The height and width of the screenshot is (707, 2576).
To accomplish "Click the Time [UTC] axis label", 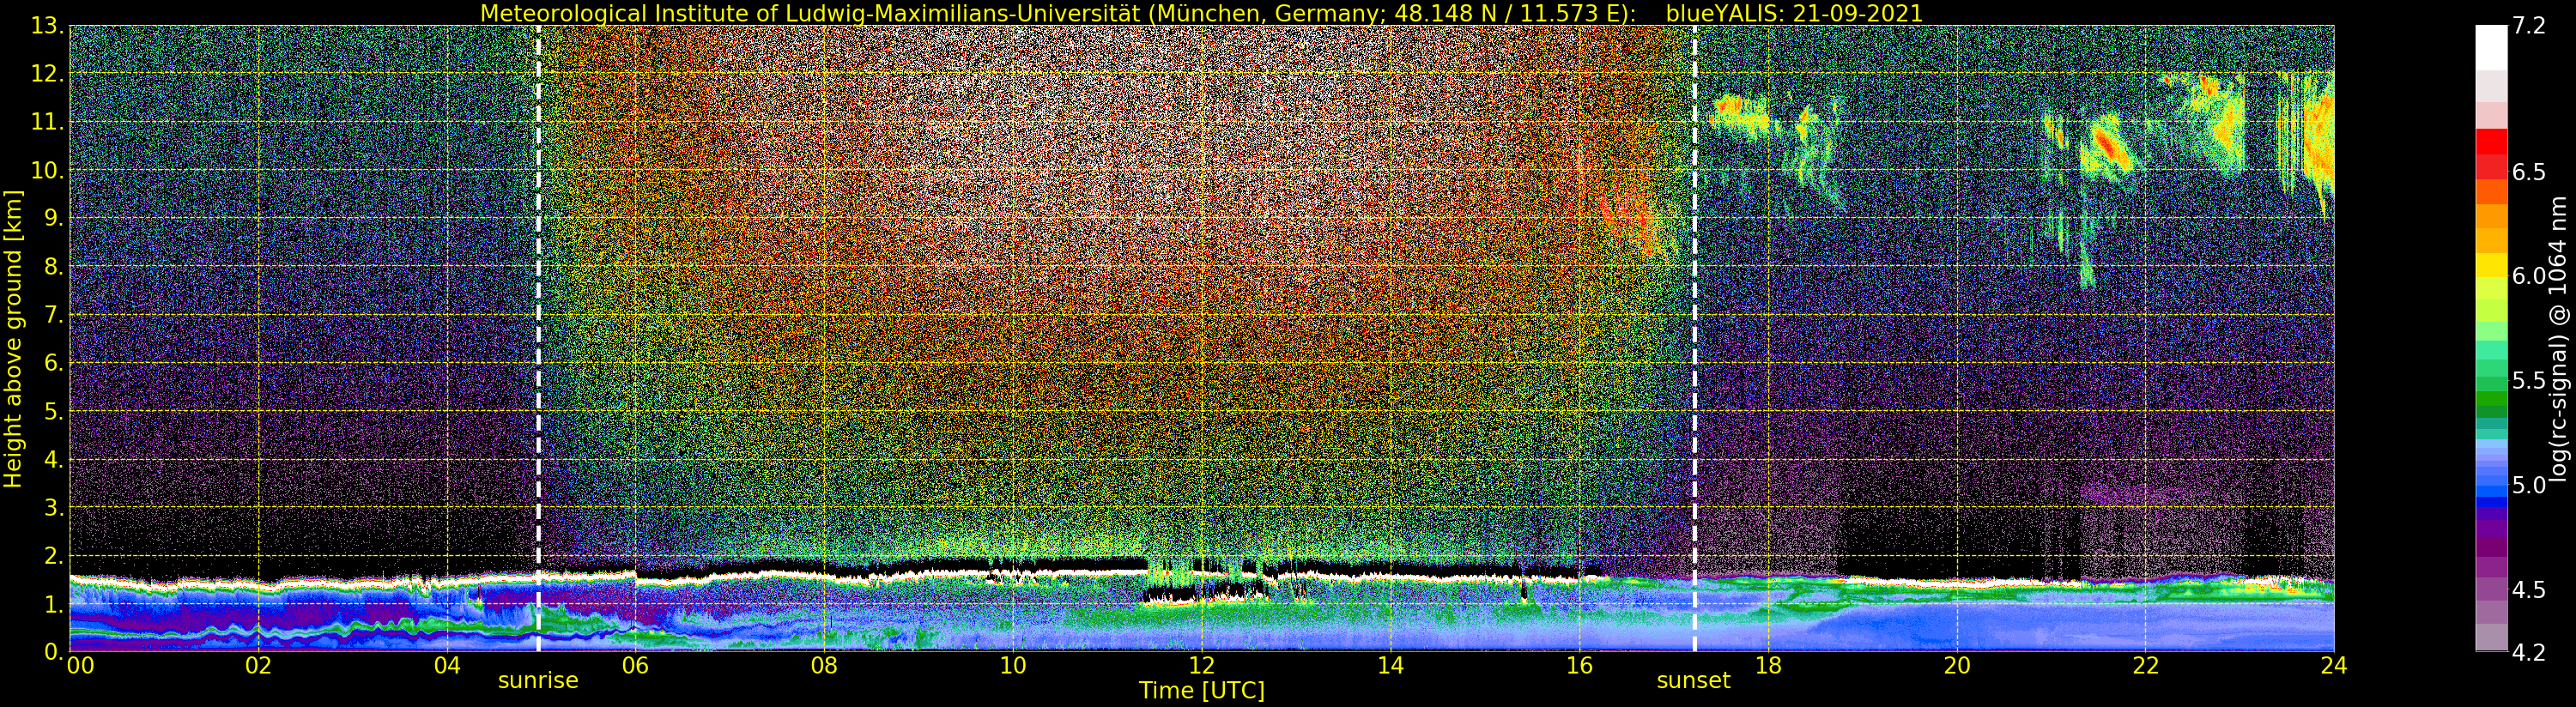I will (1201, 691).
